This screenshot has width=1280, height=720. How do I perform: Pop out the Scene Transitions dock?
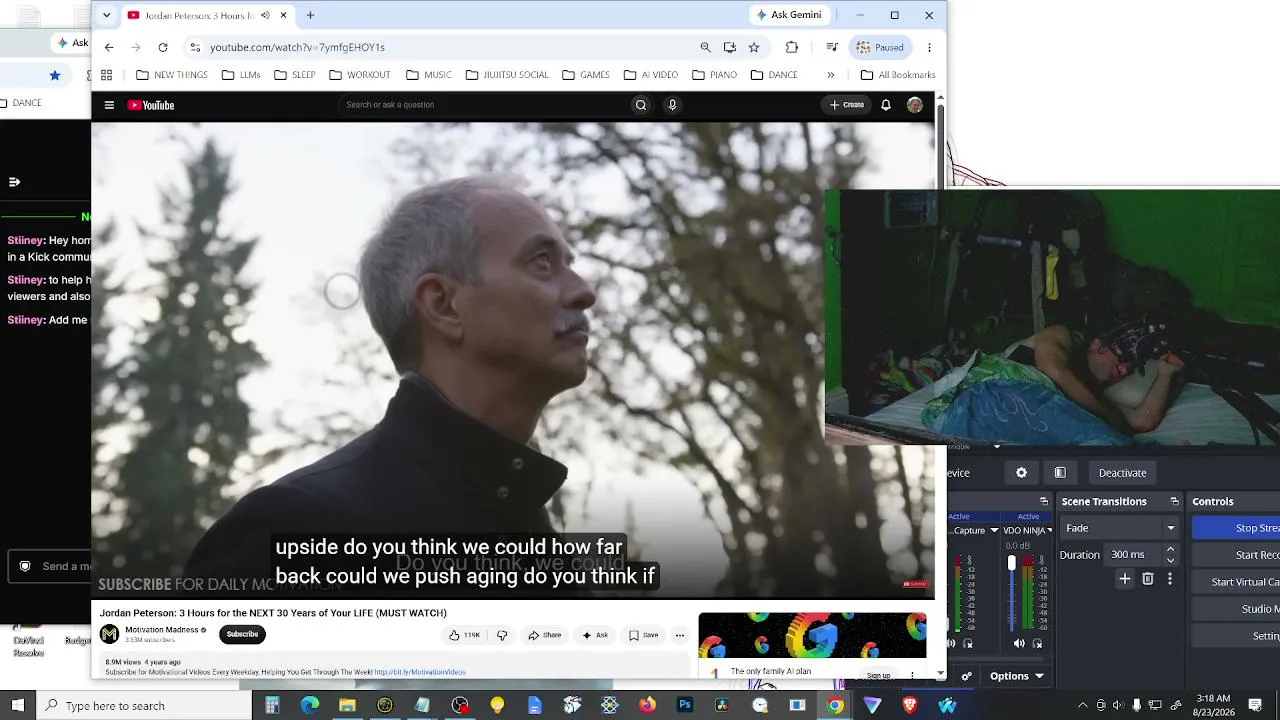coord(1175,502)
